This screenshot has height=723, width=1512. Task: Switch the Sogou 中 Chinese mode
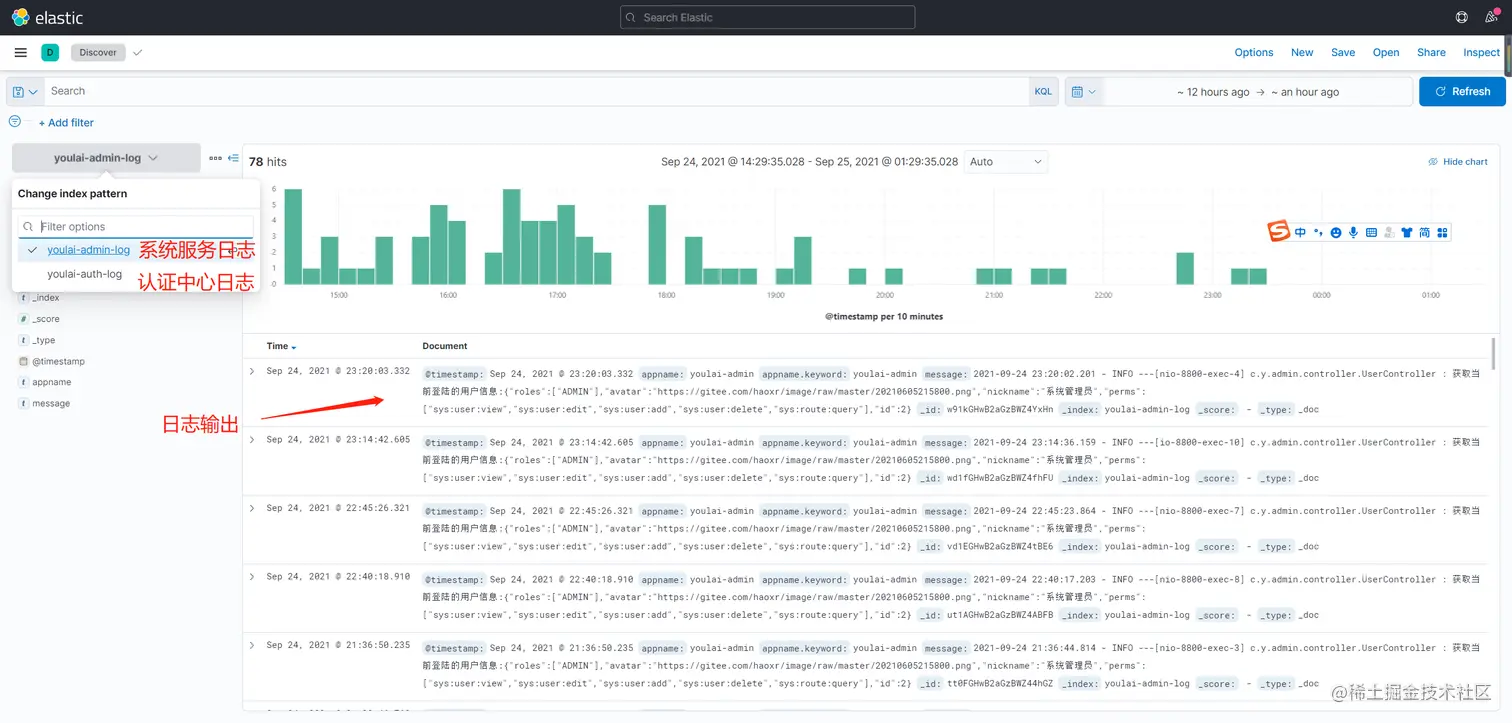click(1300, 232)
